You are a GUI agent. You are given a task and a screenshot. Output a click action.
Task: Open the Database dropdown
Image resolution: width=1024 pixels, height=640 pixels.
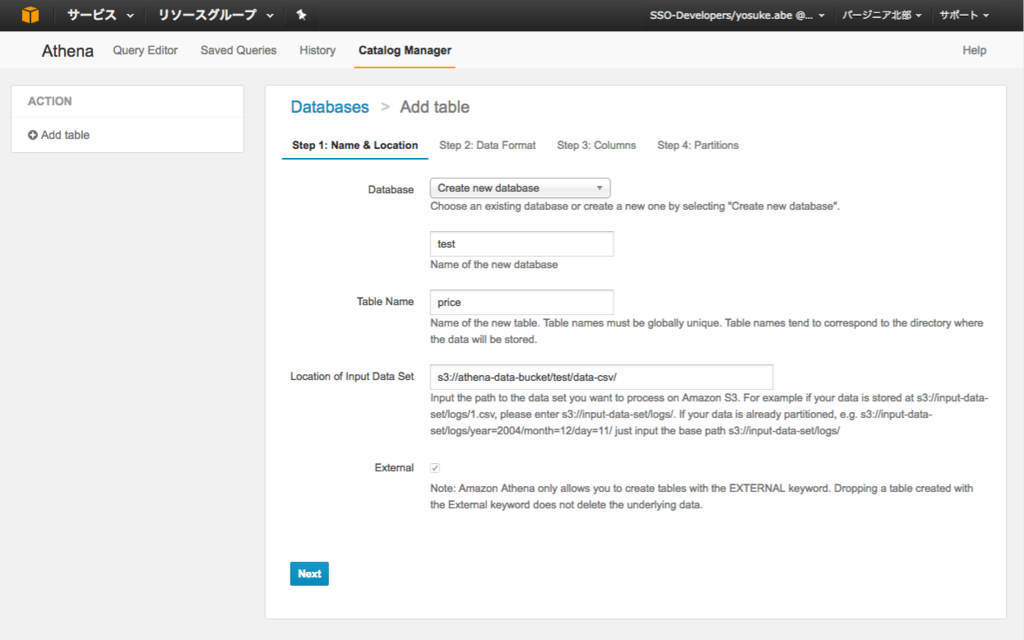click(x=520, y=188)
